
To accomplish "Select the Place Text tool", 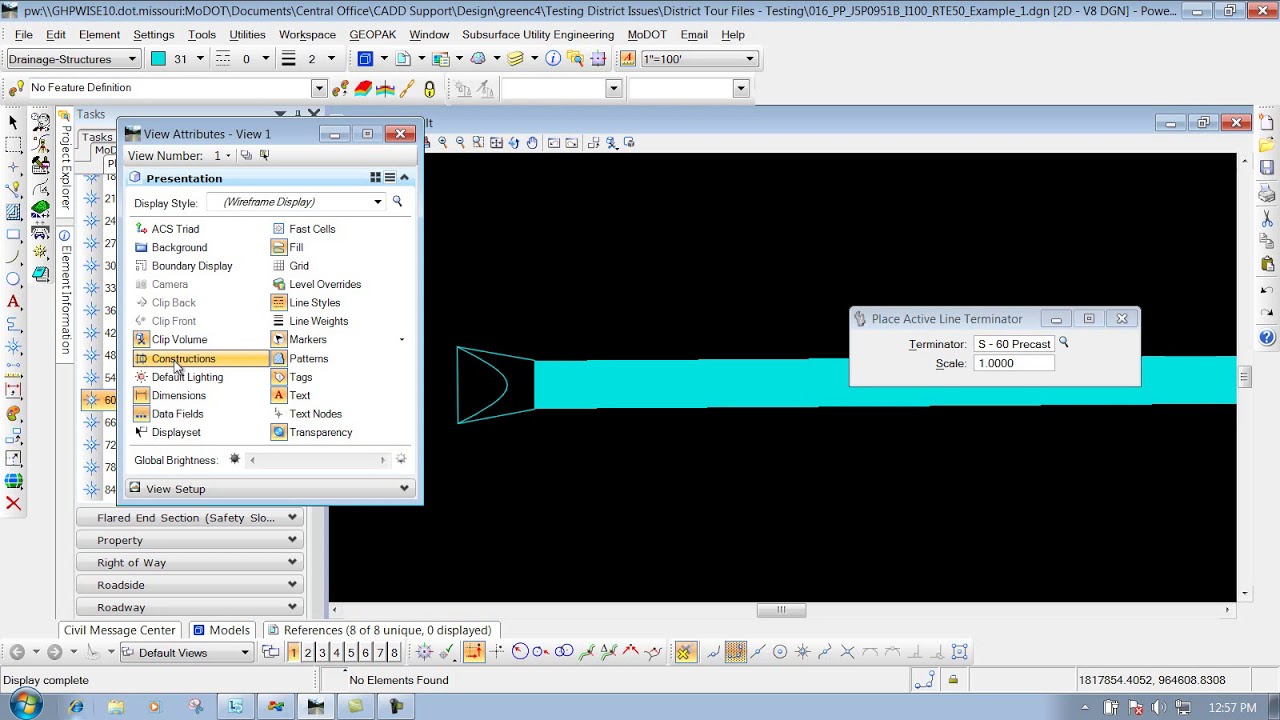I will tap(13, 301).
